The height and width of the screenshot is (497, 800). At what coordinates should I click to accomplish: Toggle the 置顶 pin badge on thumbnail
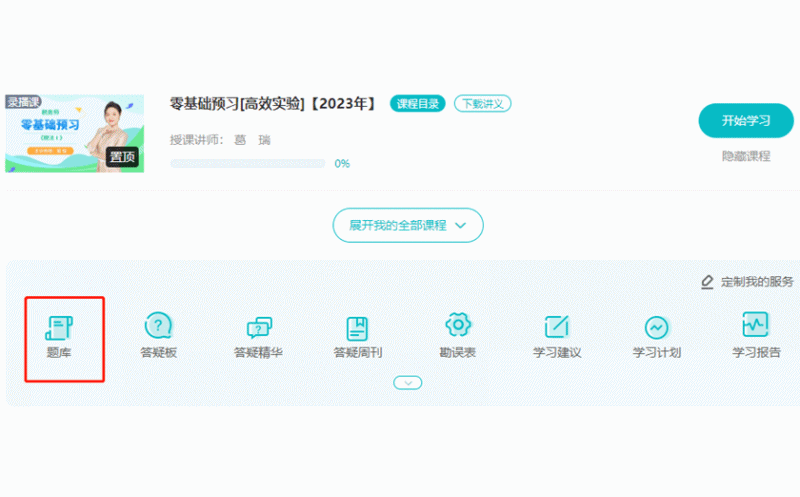coord(123,157)
